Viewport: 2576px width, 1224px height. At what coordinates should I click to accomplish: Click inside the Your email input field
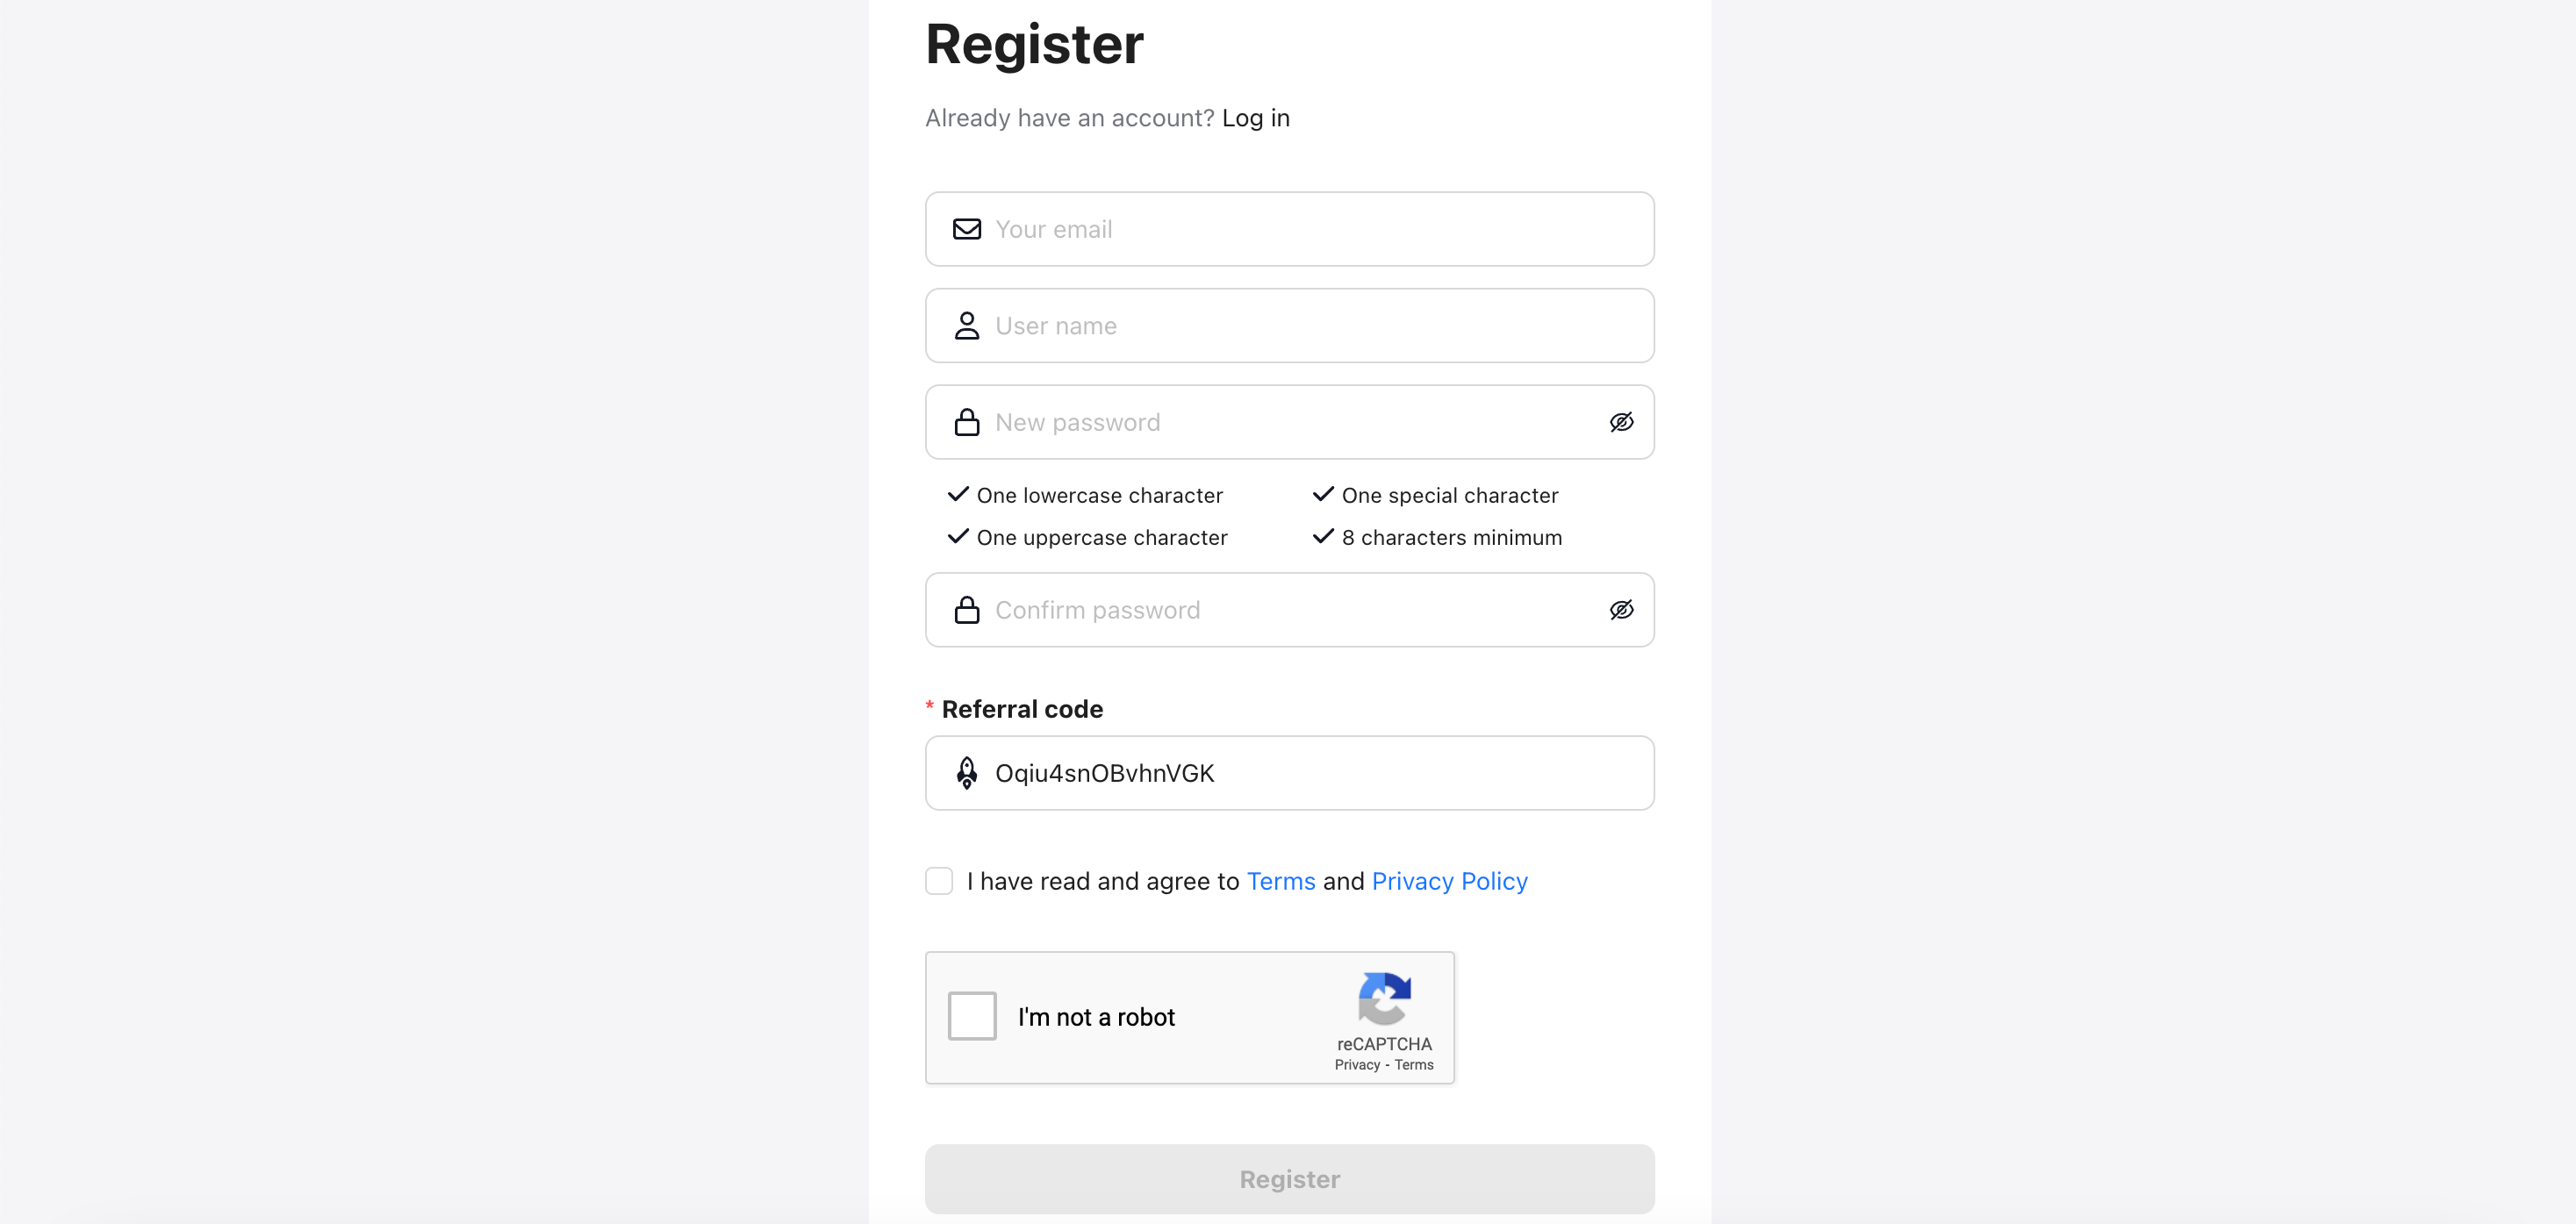click(x=1200, y=229)
